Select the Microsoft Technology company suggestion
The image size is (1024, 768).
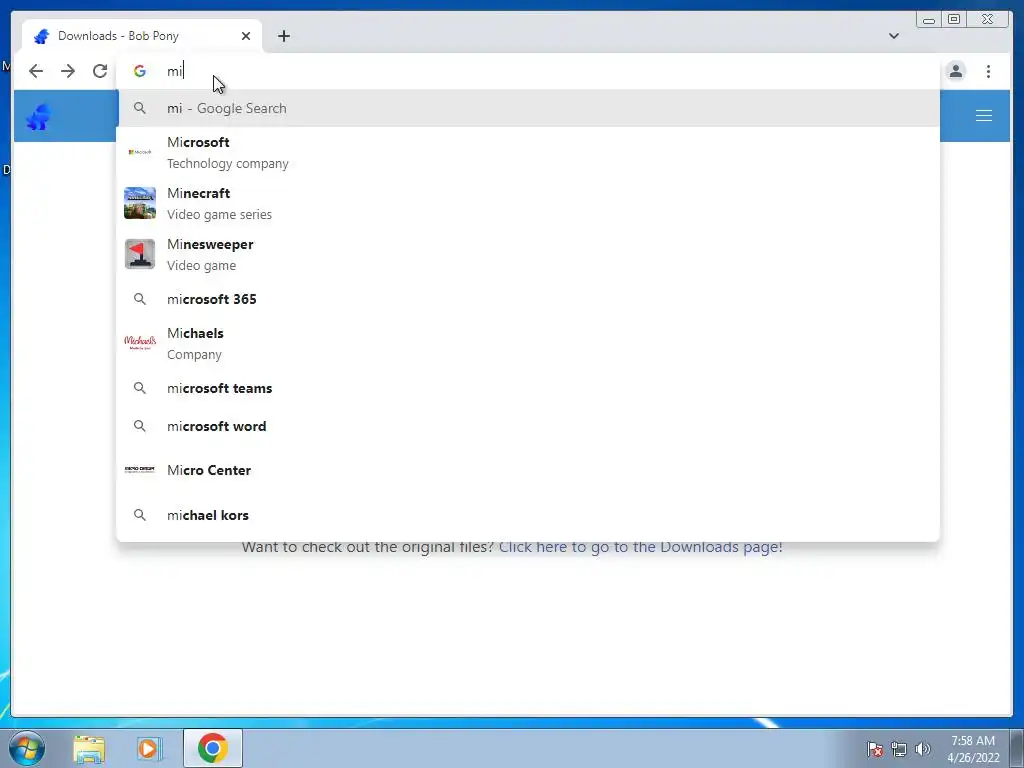(x=528, y=152)
